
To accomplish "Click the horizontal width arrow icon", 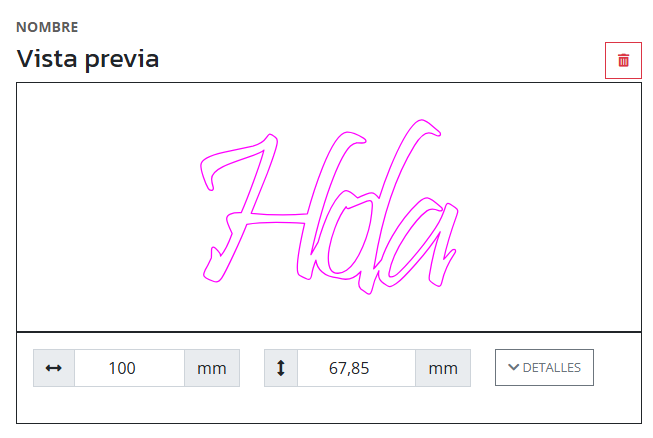I will pyautogui.click(x=54, y=368).
